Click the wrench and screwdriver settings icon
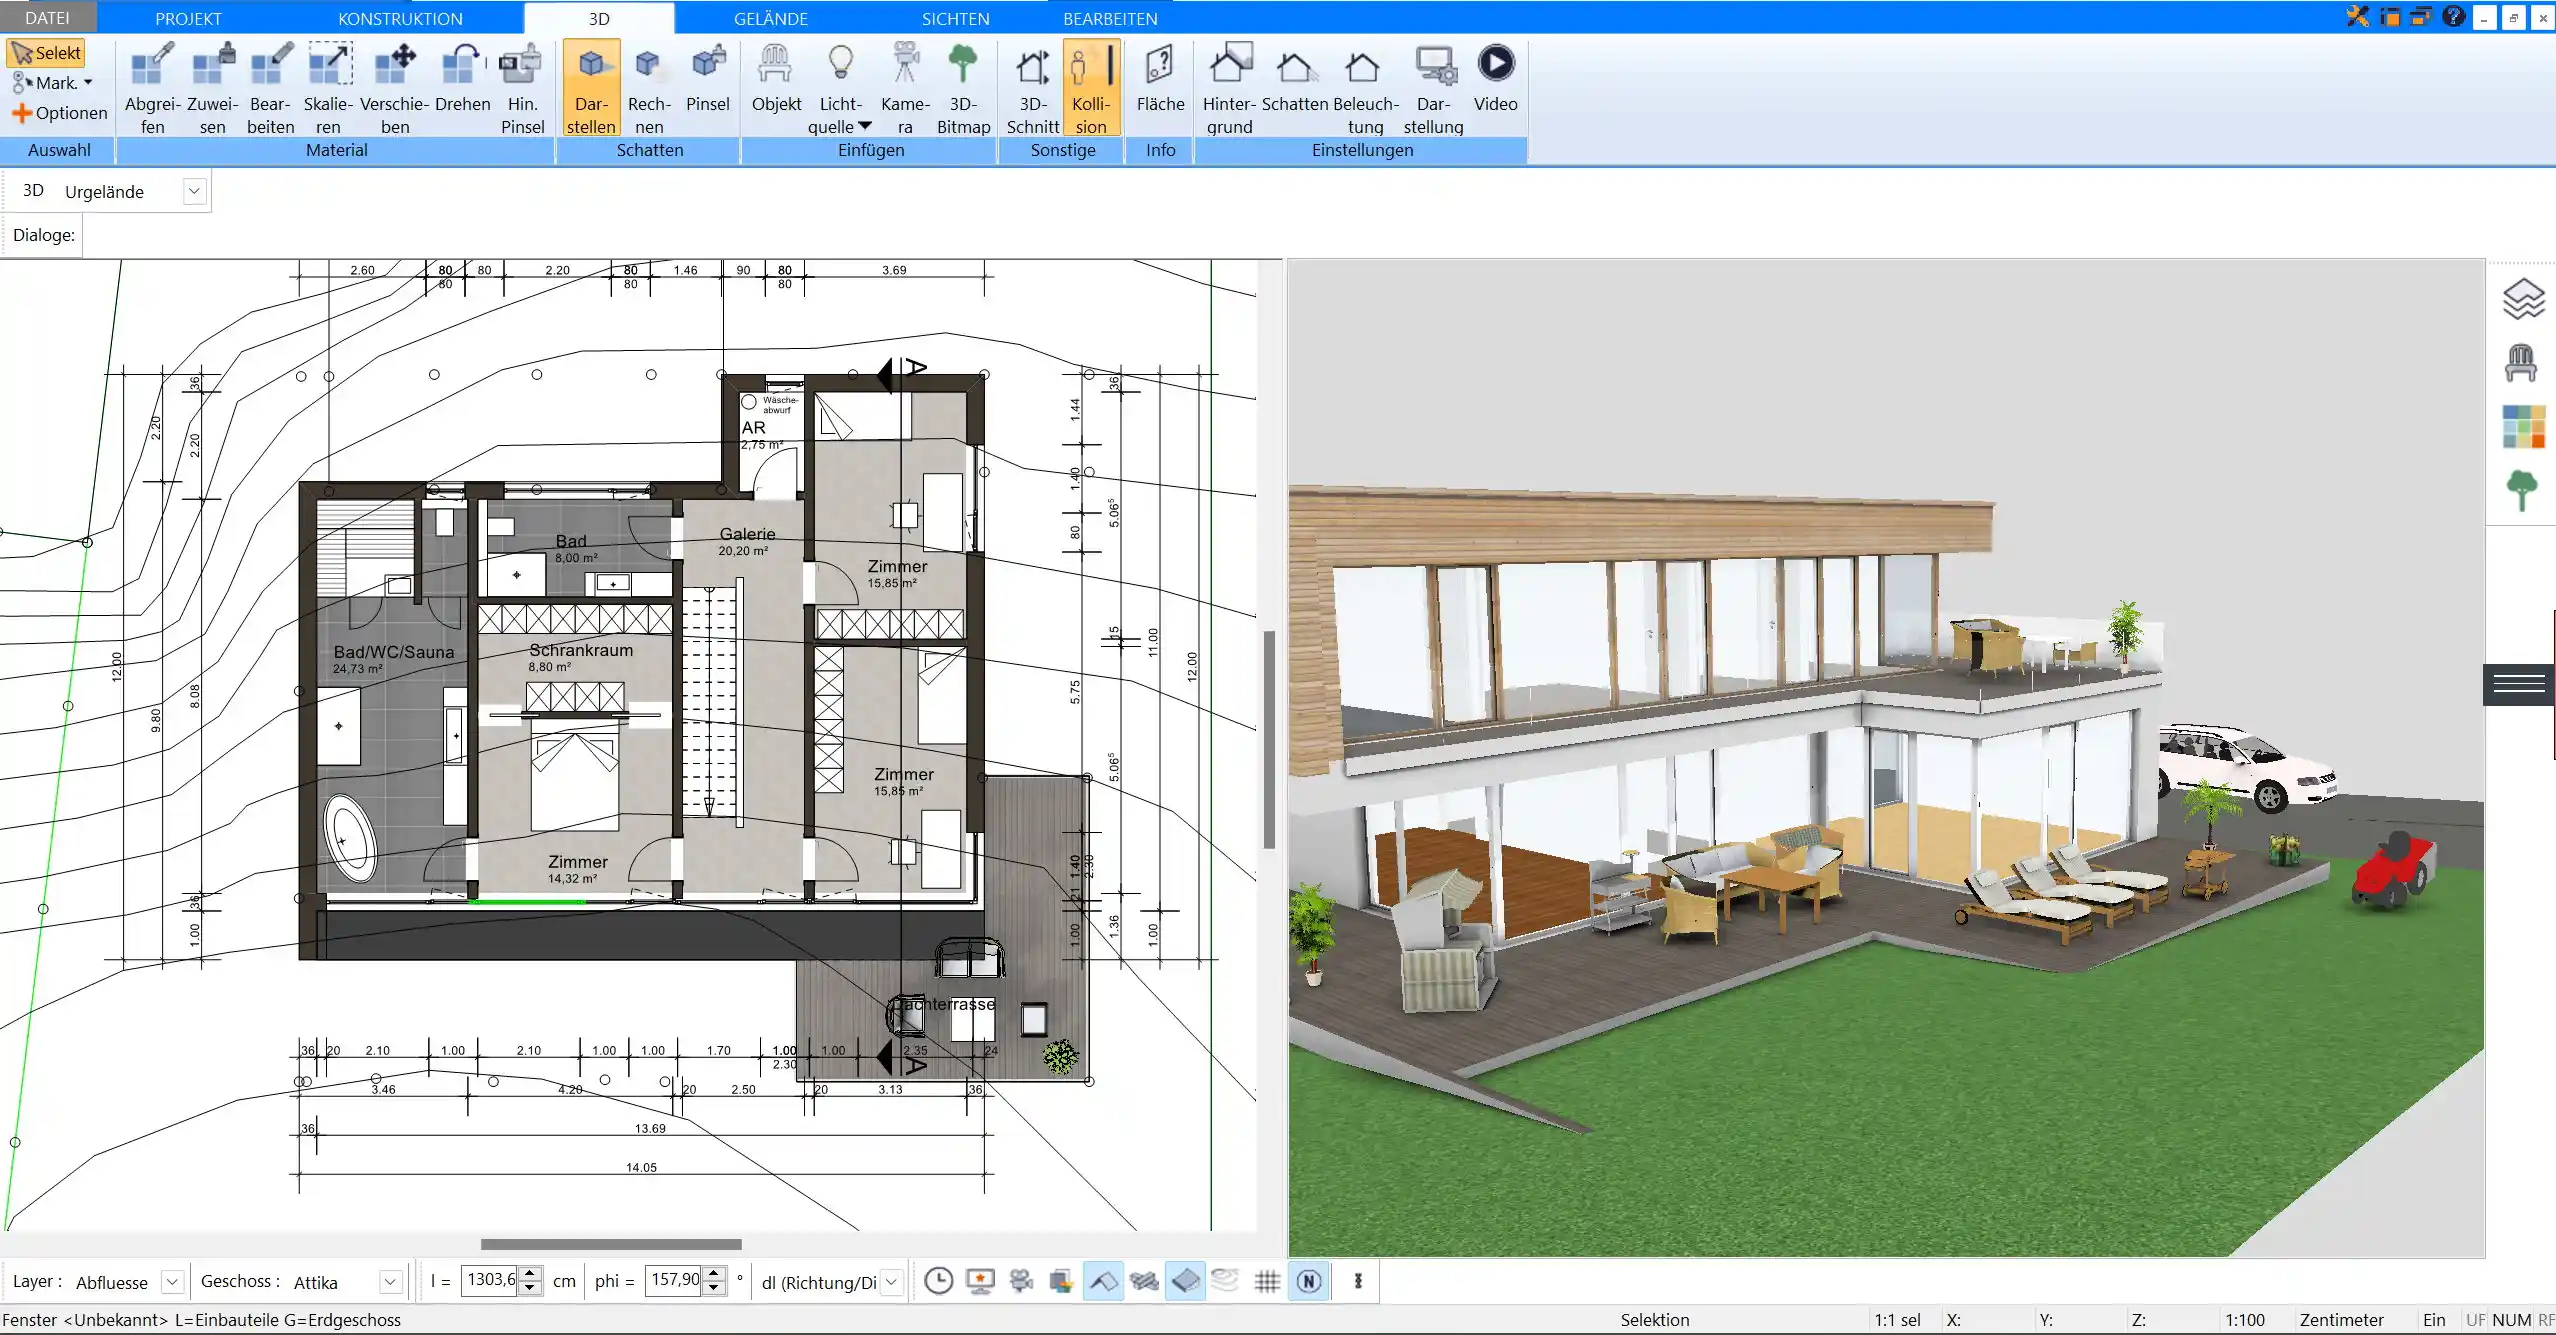2556x1335 pixels. tap(2358, 16)
